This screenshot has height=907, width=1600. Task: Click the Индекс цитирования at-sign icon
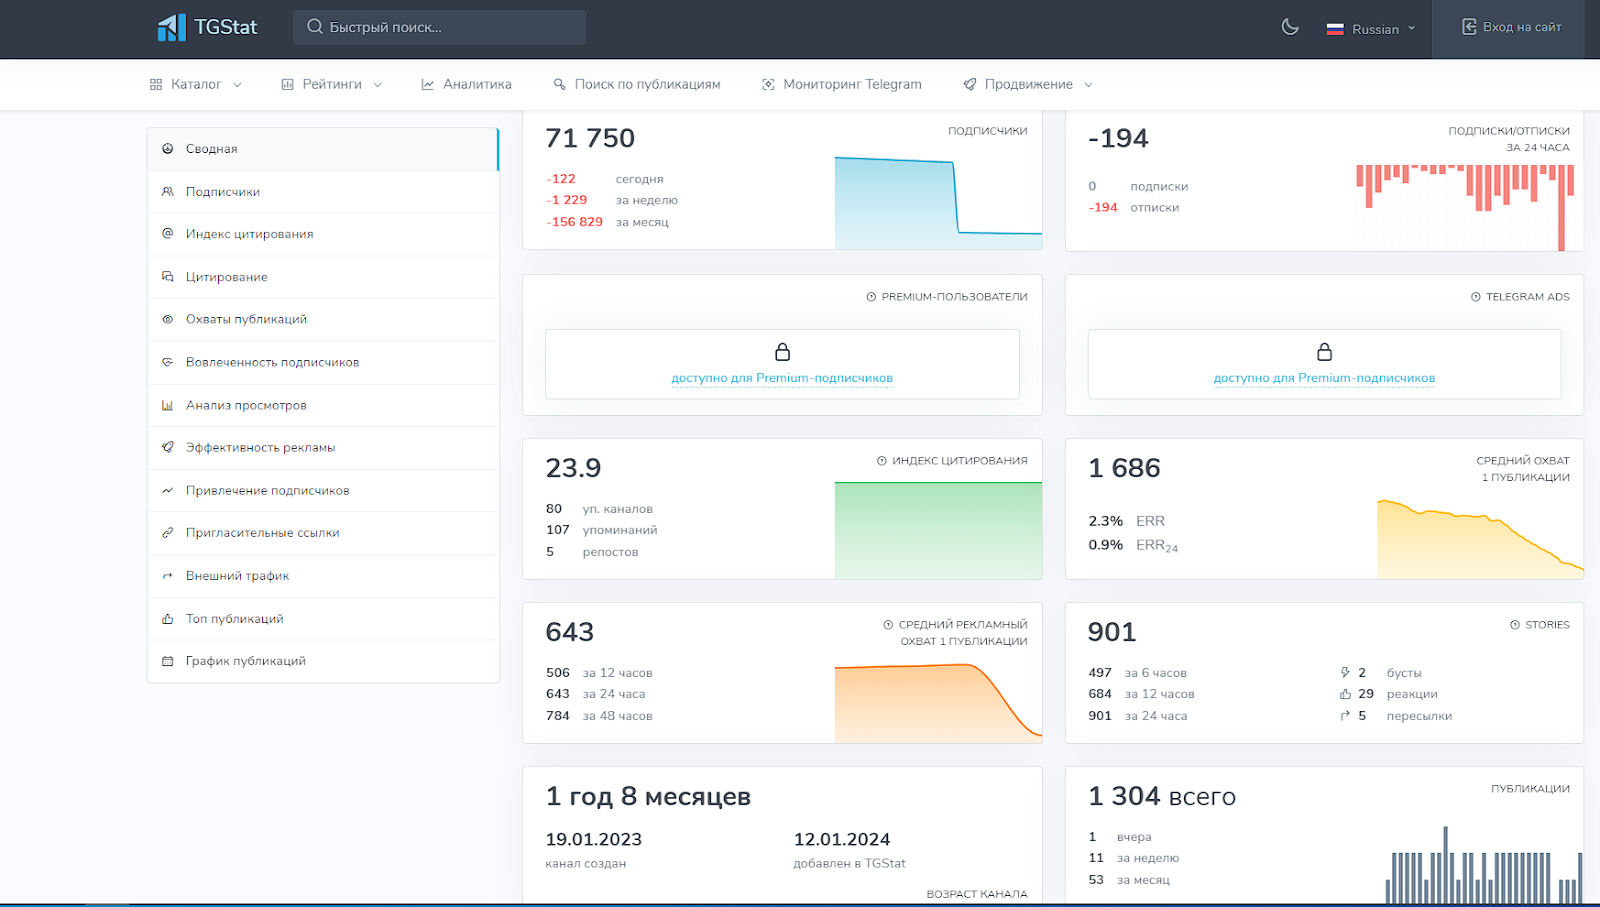point(168,234)
